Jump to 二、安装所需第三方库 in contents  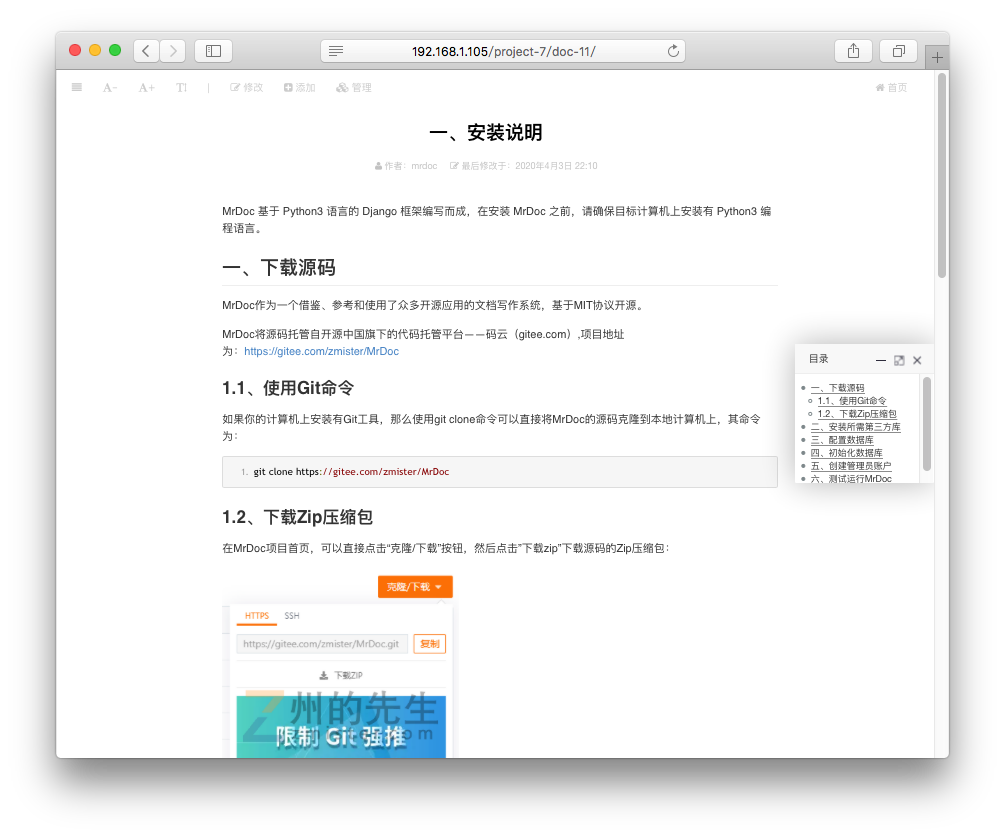coord(855,427)
